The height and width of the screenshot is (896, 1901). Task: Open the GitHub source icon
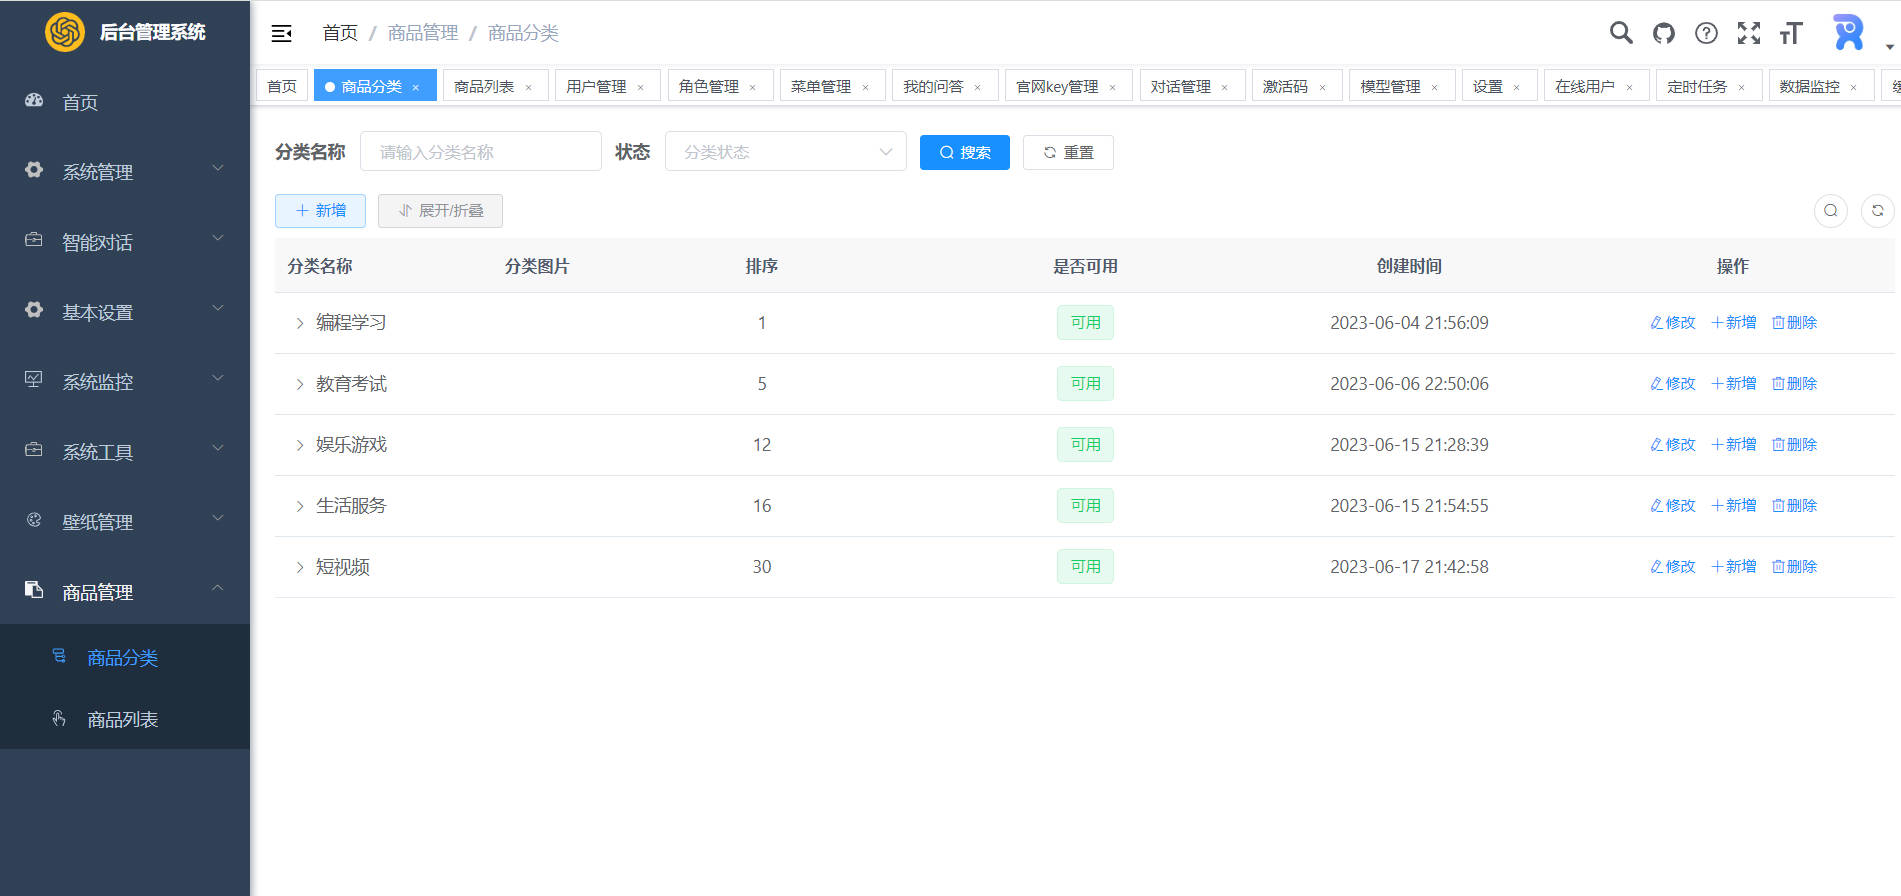tap(1663, 33)
